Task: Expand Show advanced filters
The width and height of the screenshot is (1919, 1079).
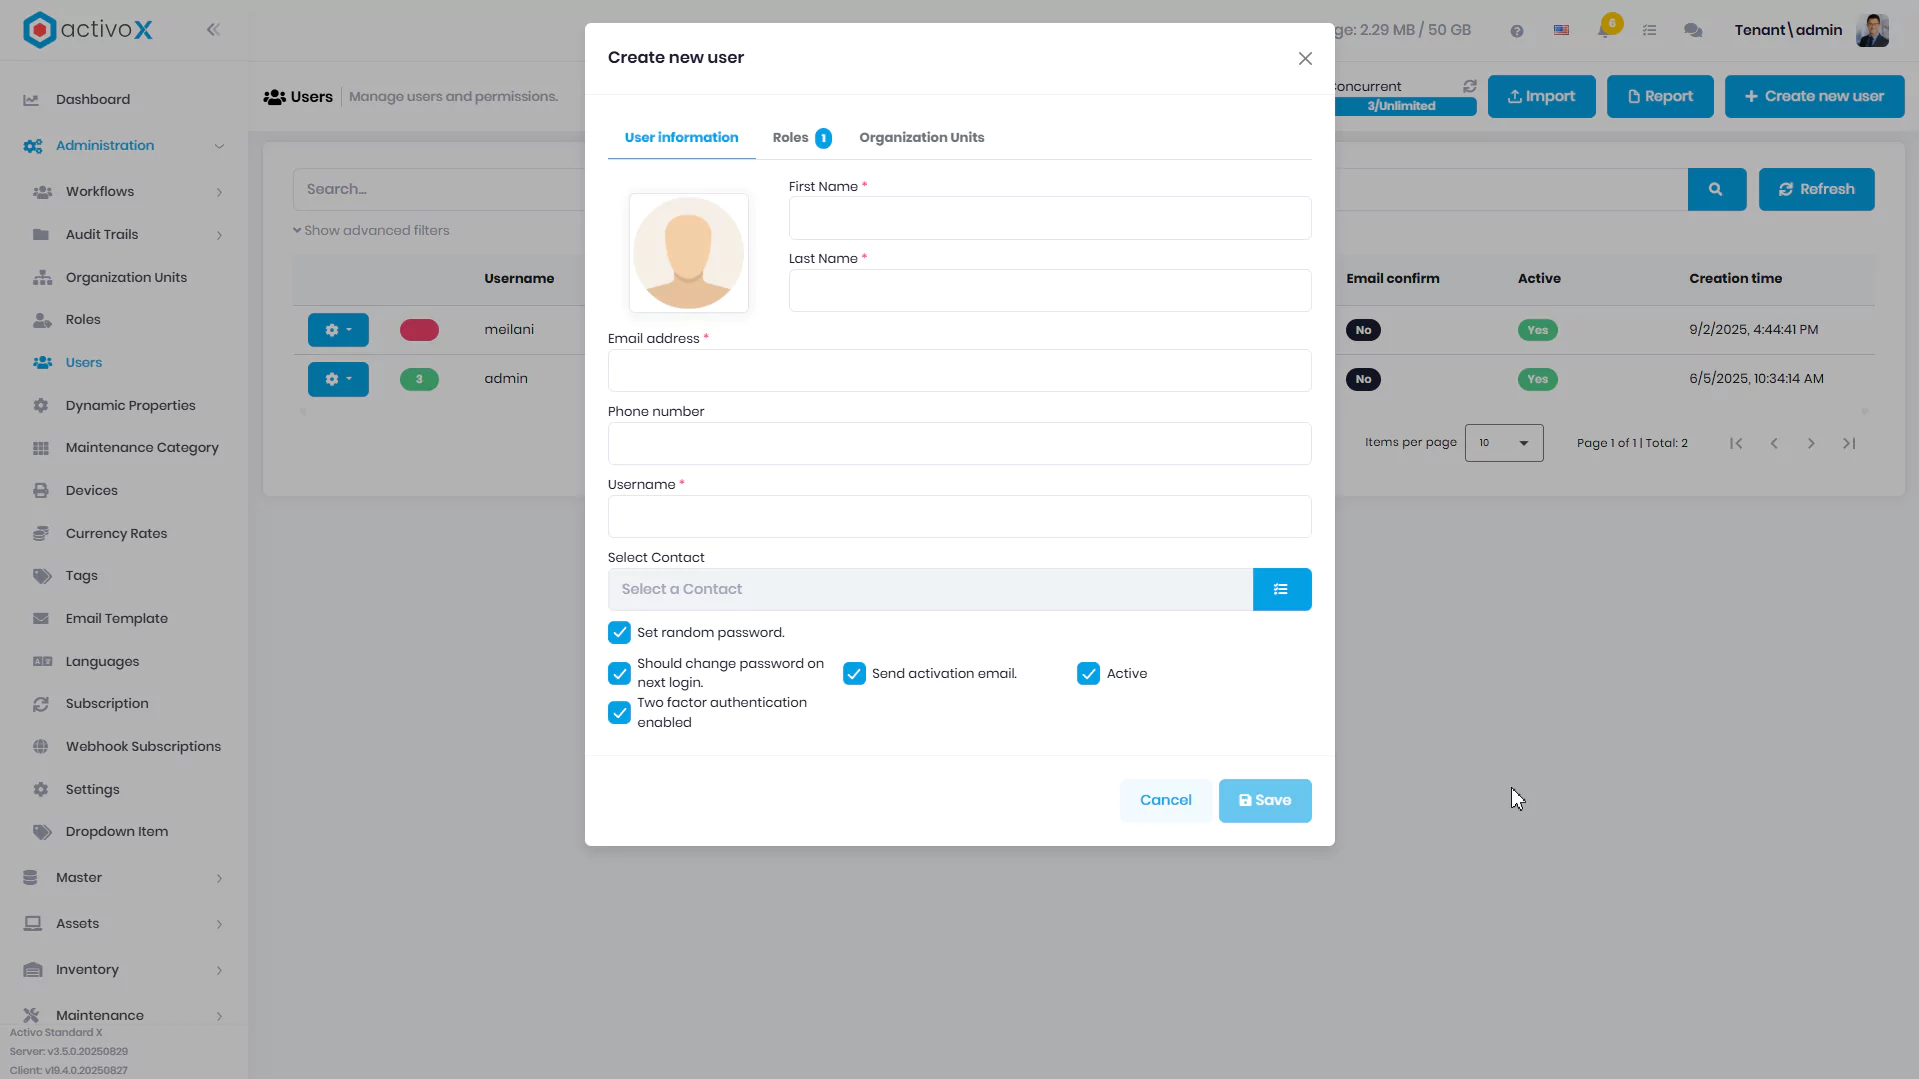Action: [371, 230]
